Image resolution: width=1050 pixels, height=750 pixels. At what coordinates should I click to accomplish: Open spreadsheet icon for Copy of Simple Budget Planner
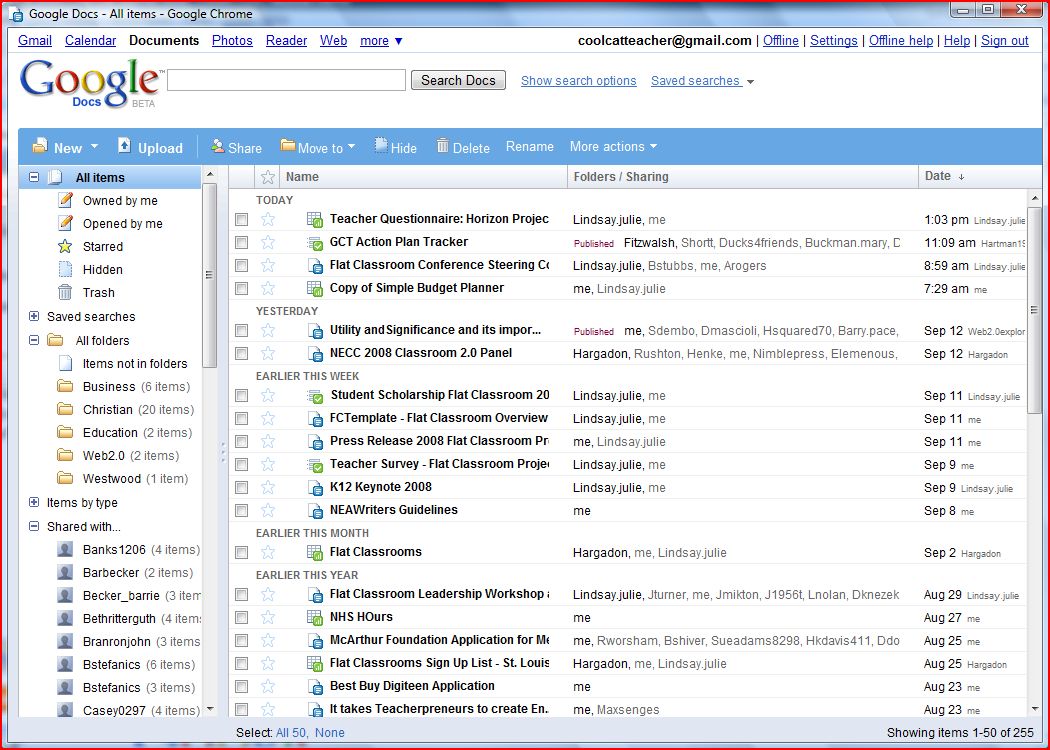(x=315, y=289)
